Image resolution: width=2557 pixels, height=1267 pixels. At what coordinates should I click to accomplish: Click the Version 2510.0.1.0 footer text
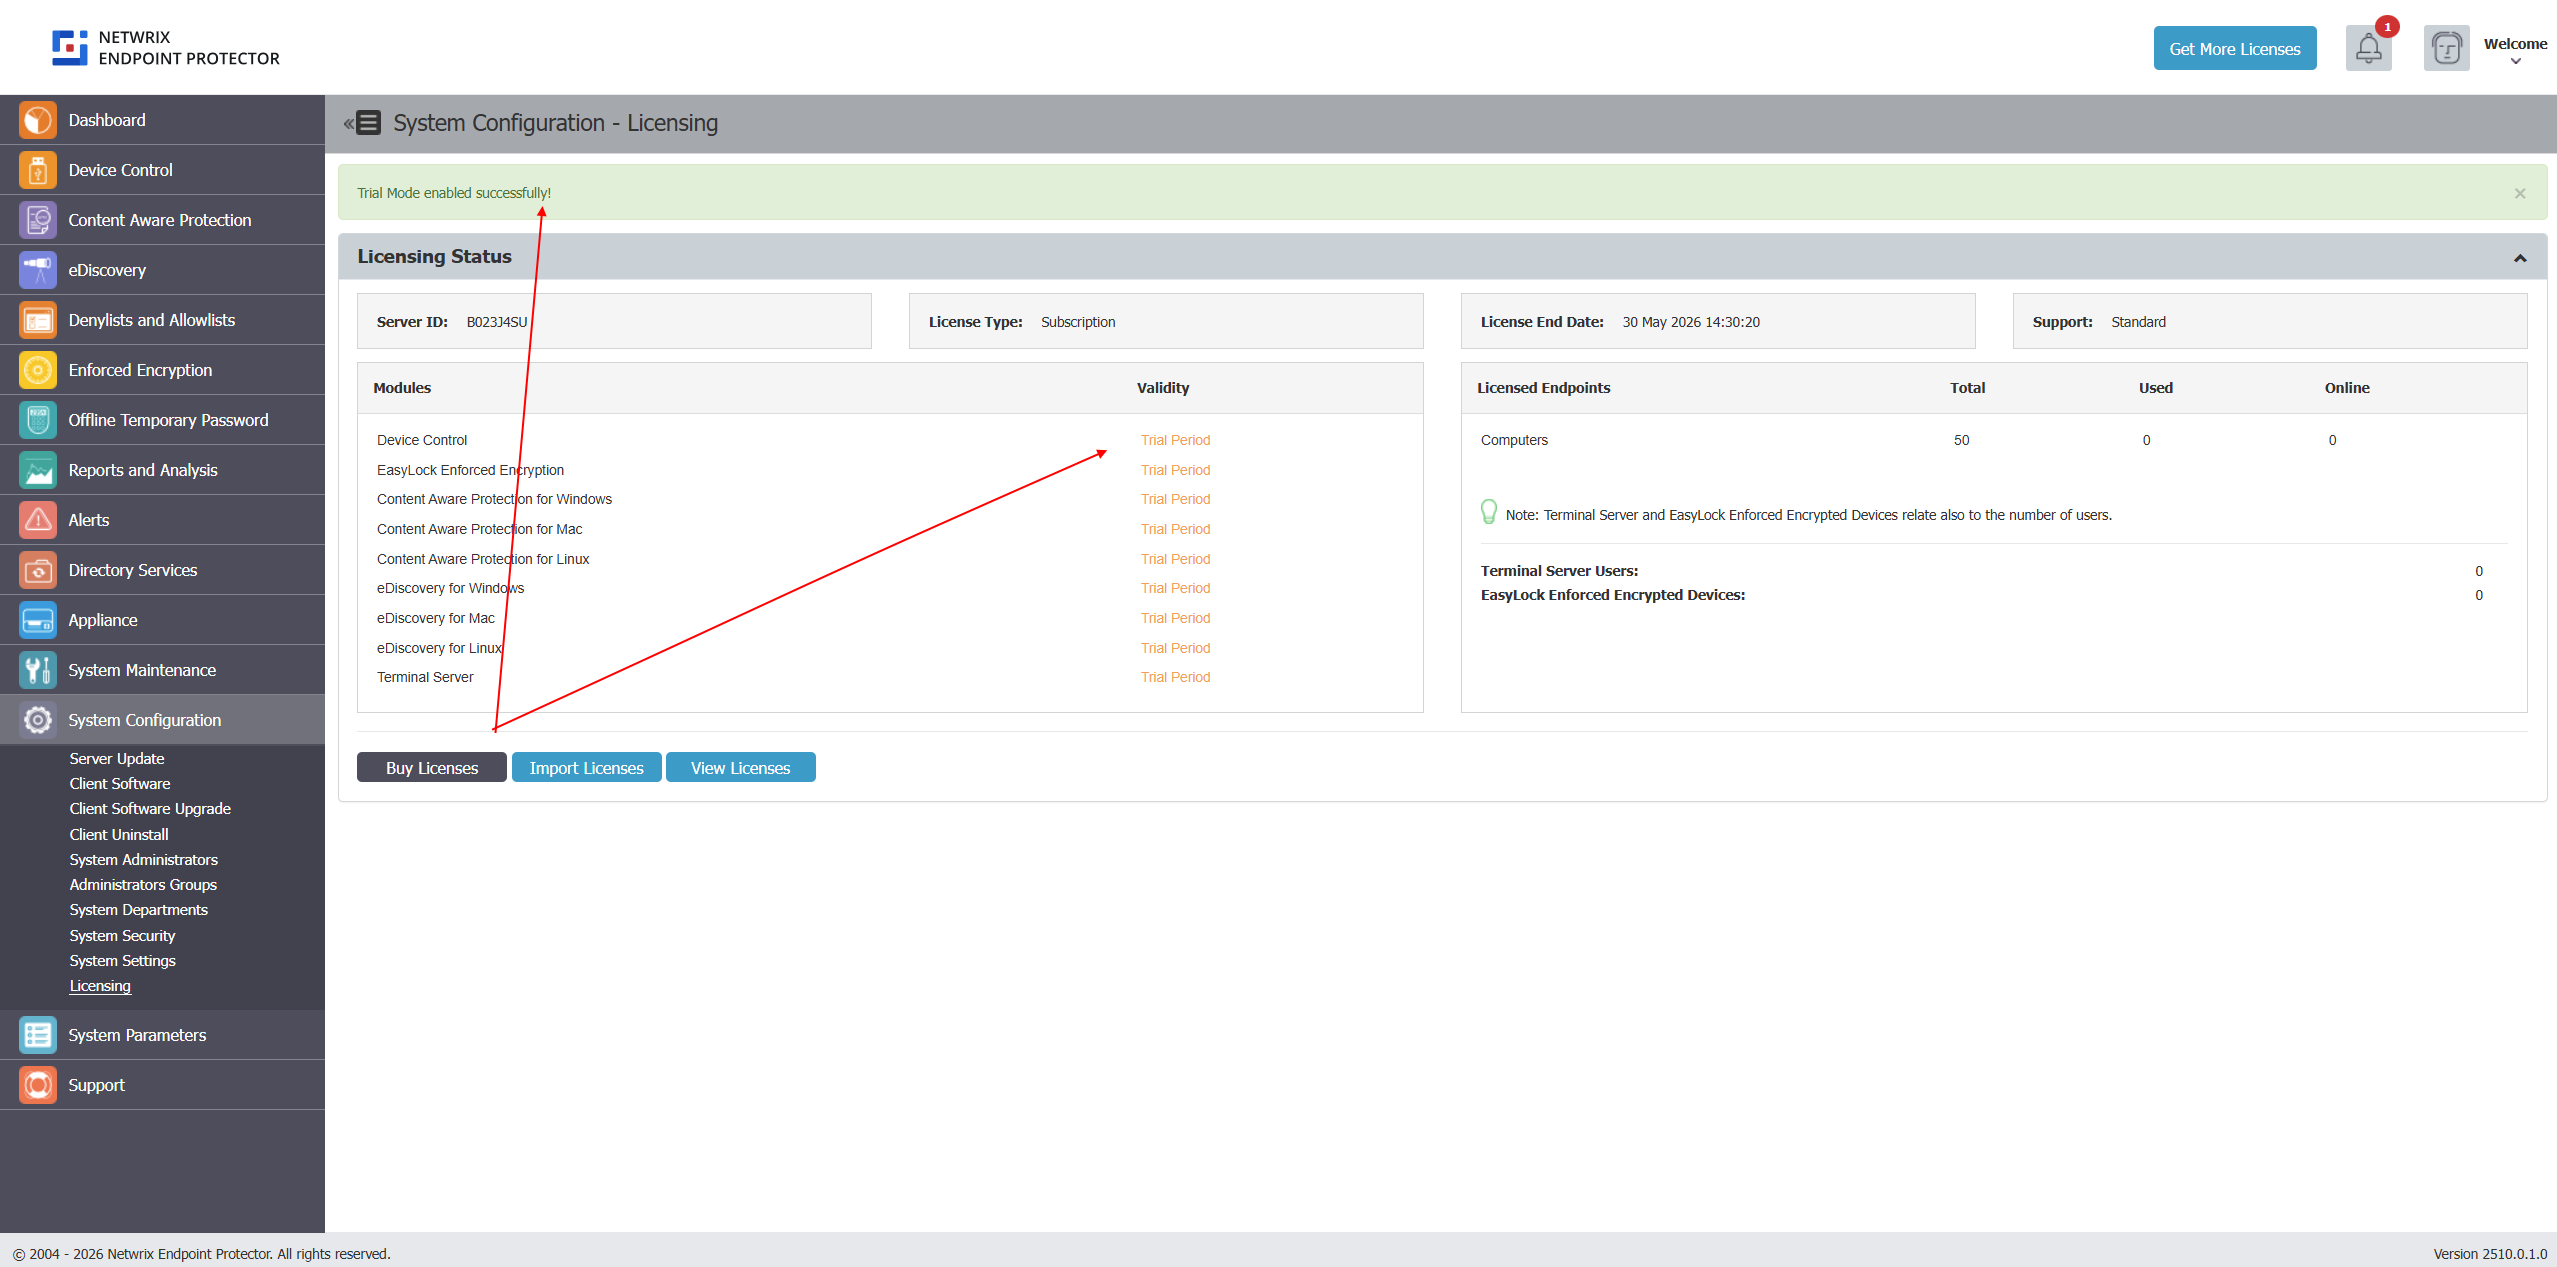click(2490, 1254)
